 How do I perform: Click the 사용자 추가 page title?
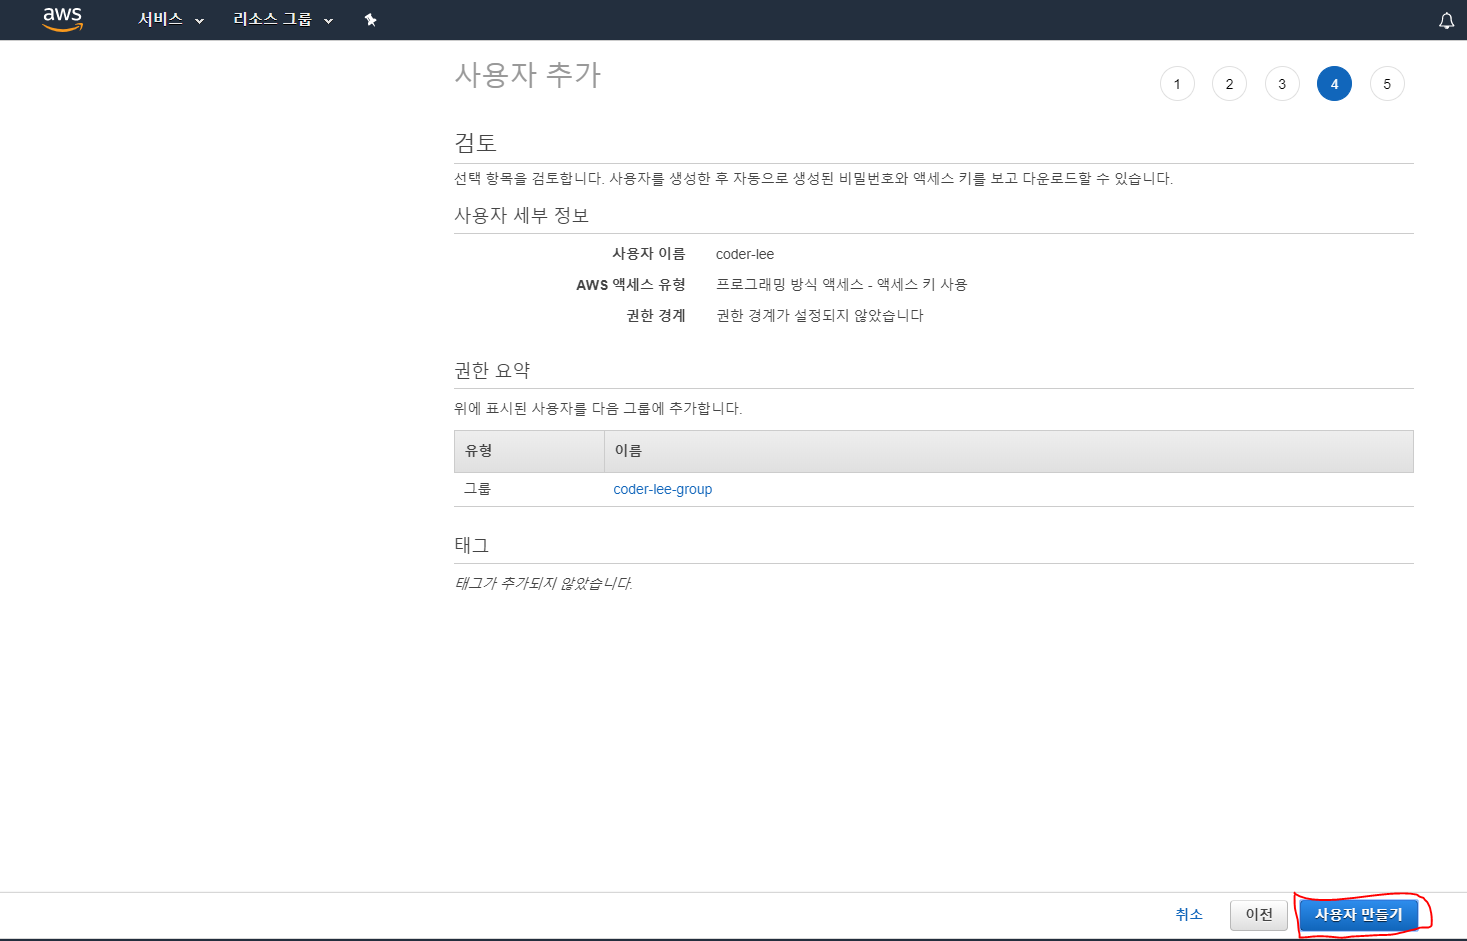528,75
